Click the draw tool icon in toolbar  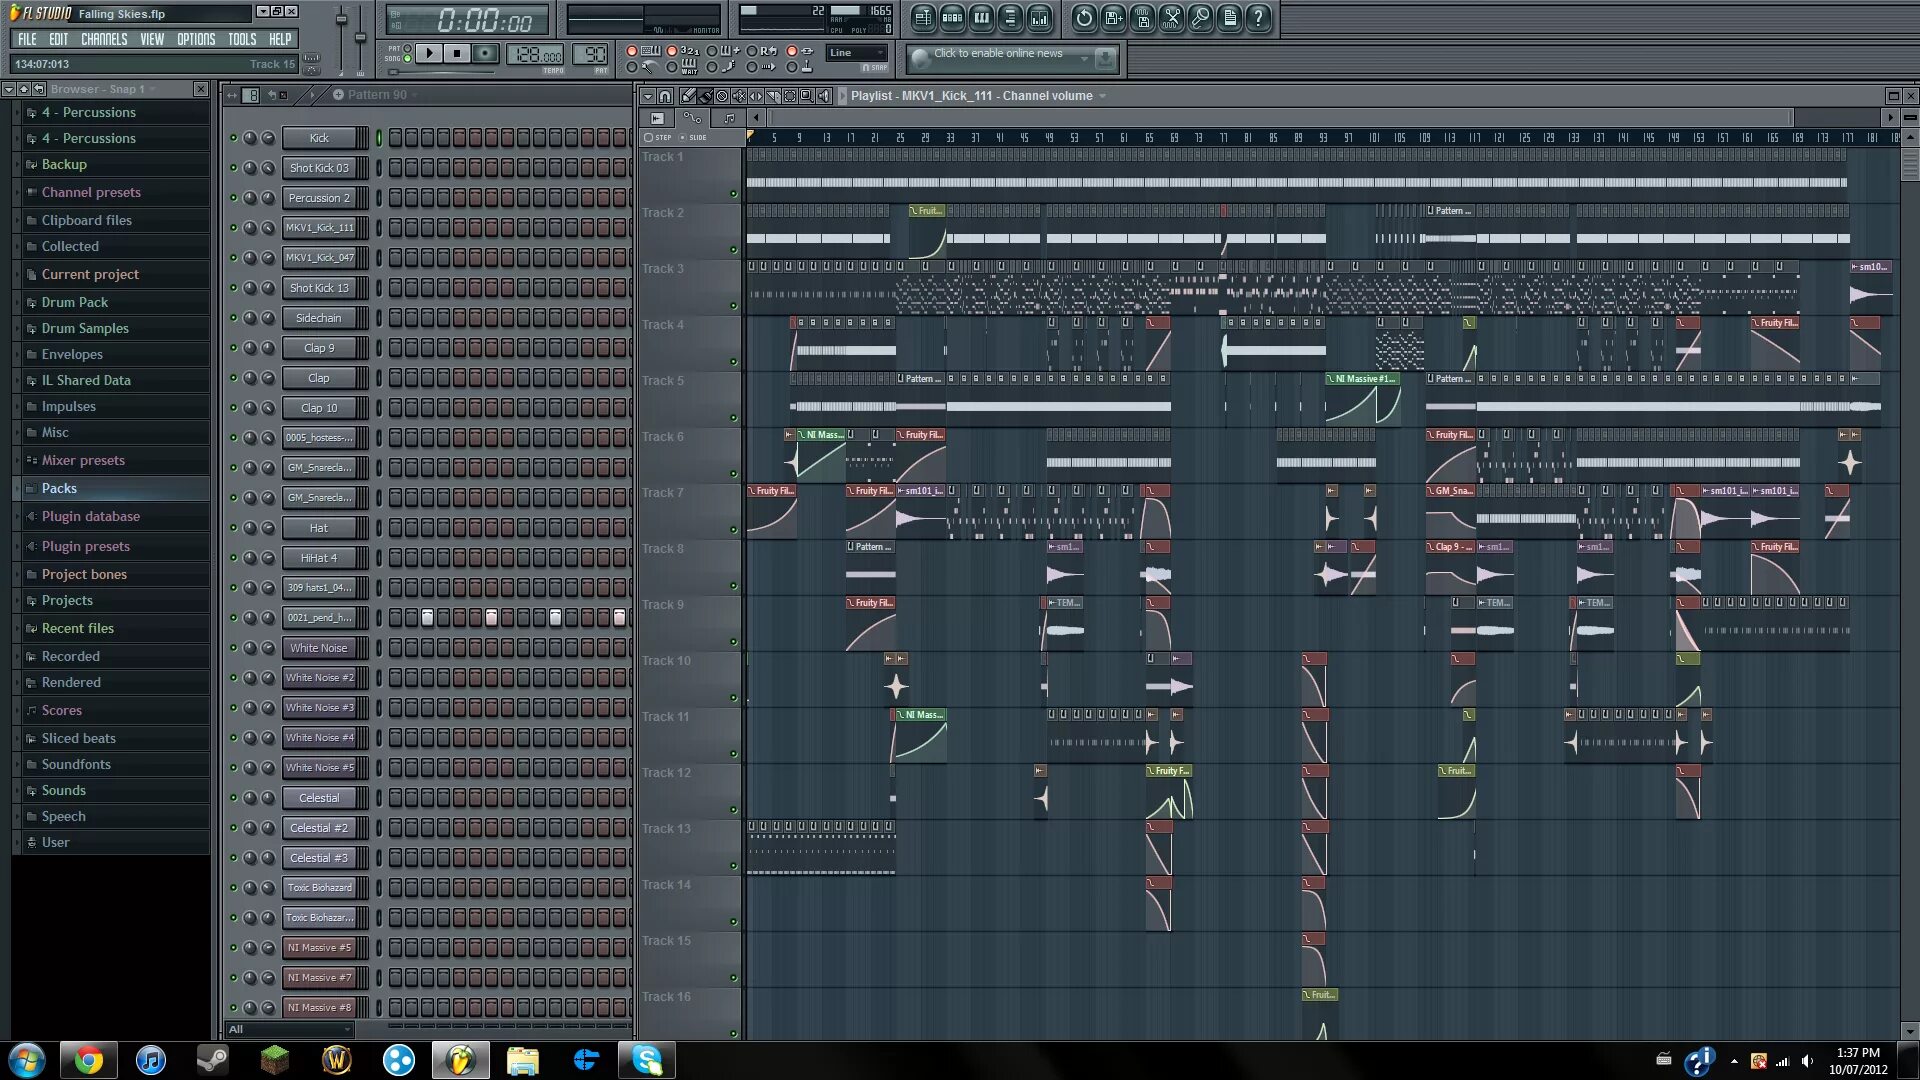(687, 95)
